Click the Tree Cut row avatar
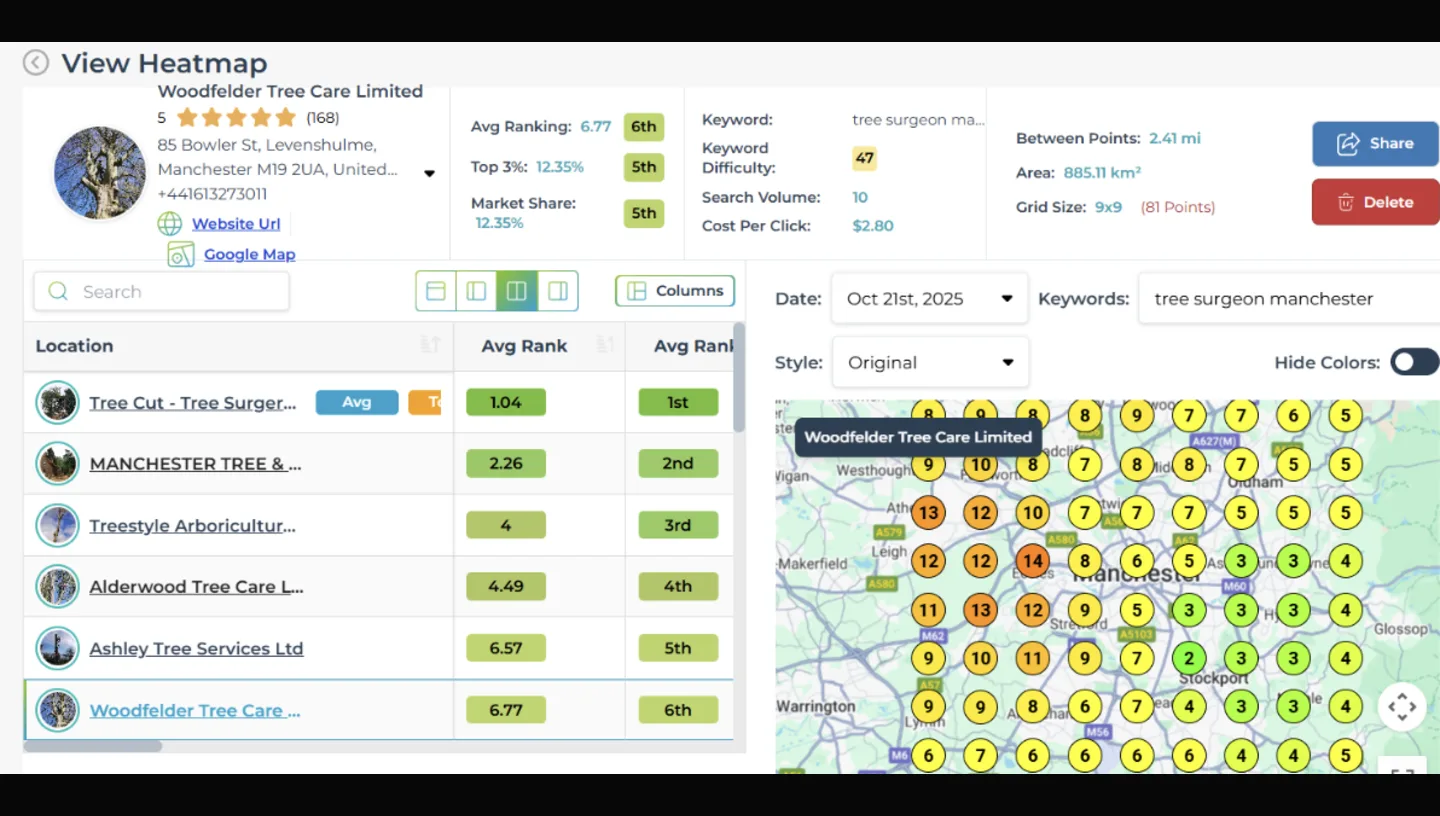1440x816 pixels. click(57, 403)
